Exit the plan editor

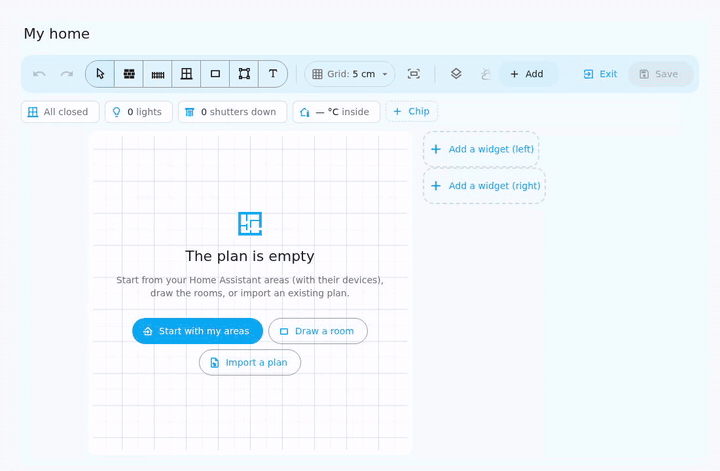pos(600,74)
